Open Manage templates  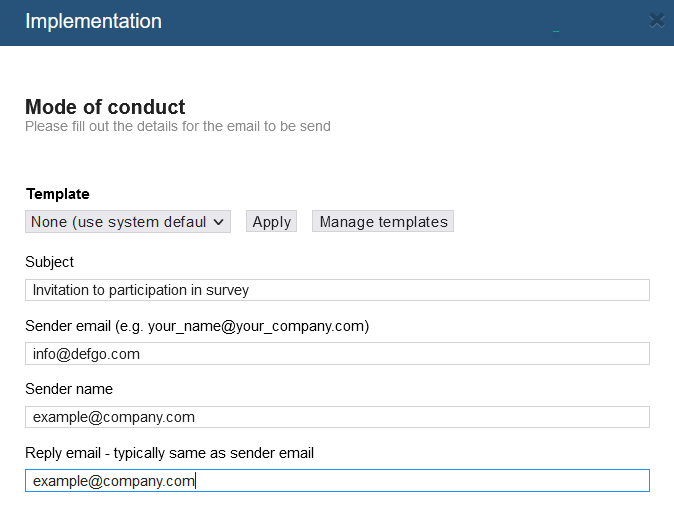[383, 221]
